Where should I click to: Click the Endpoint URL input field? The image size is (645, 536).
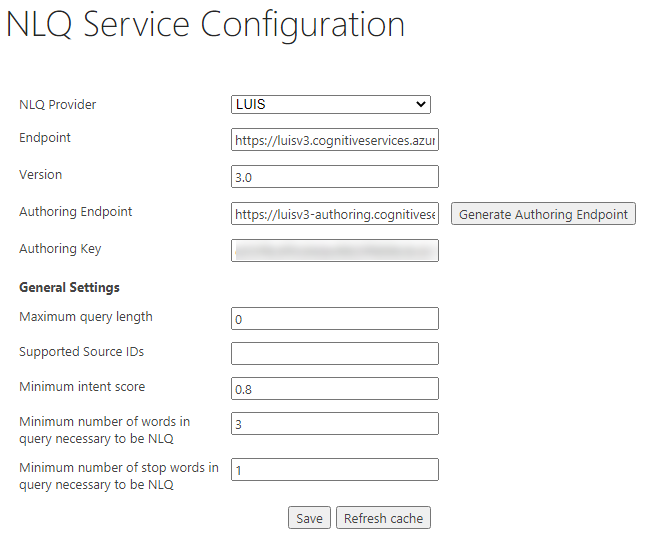pos(334,141)
